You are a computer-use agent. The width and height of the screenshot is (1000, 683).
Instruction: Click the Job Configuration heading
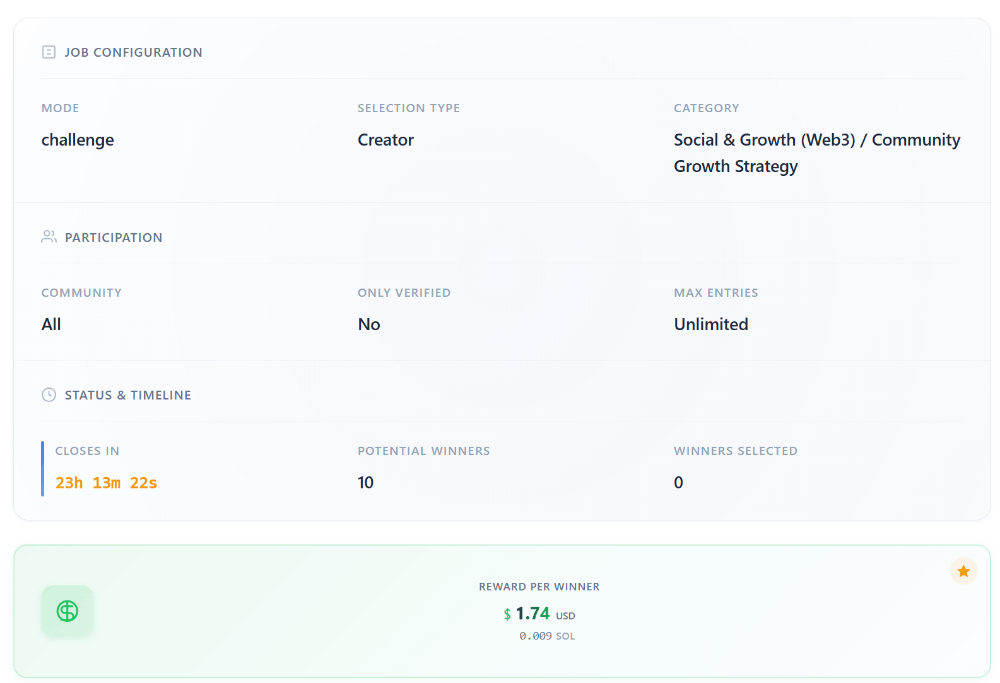tap(133, 52)
